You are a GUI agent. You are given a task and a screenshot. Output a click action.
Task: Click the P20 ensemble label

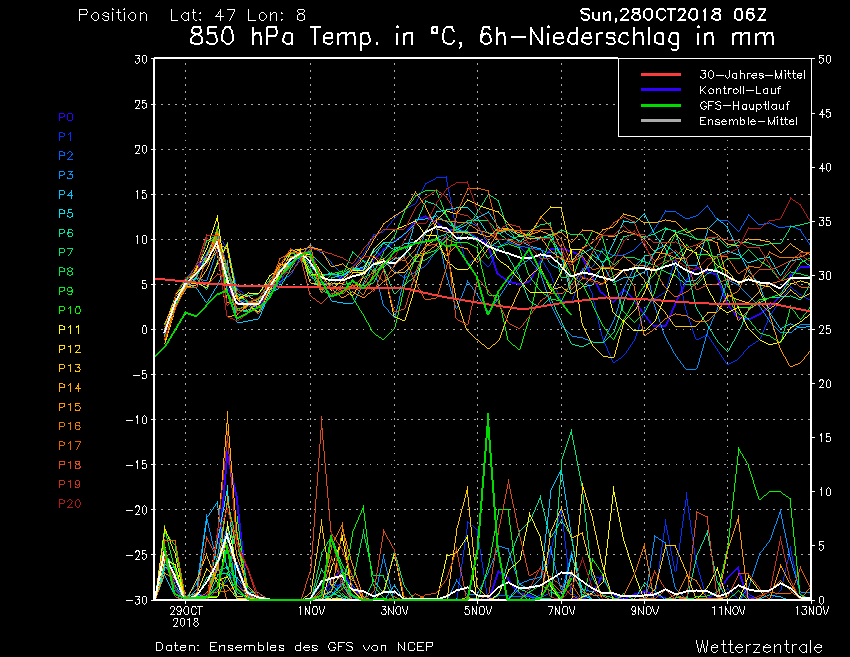click(69, 504)
